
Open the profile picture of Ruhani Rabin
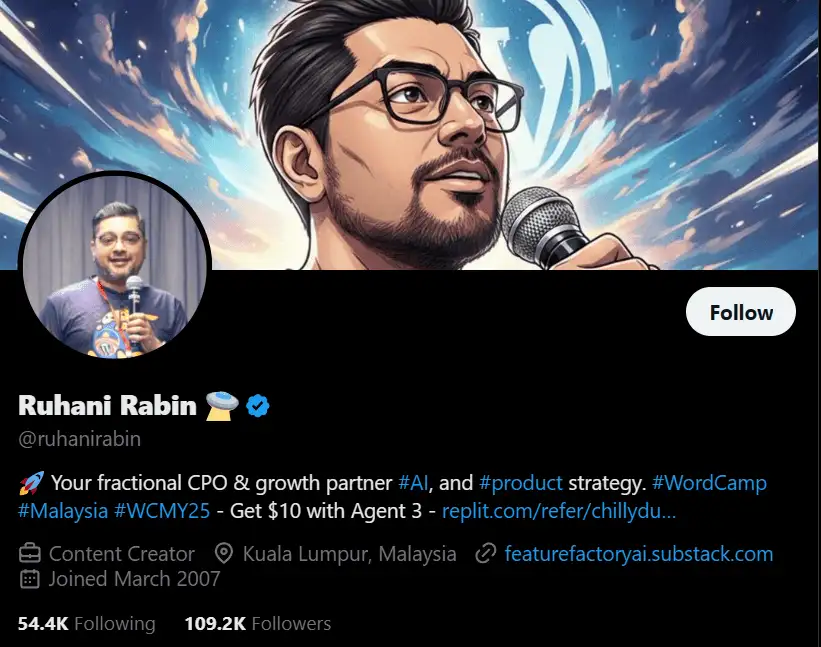[x=115, y=267]
